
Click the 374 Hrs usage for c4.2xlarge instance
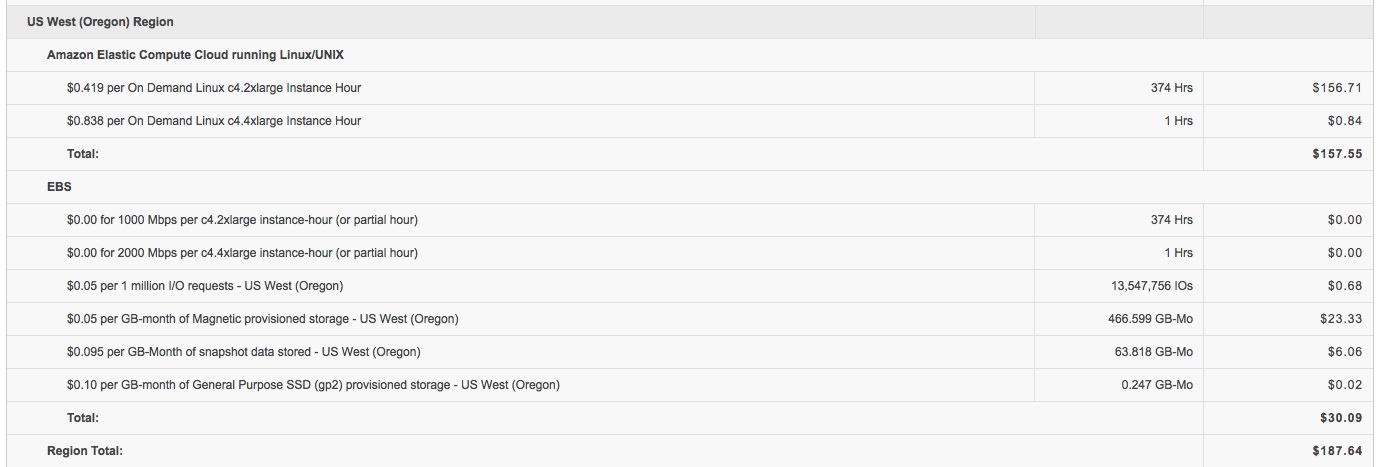pyautogui.click(x=1171, y=88)
